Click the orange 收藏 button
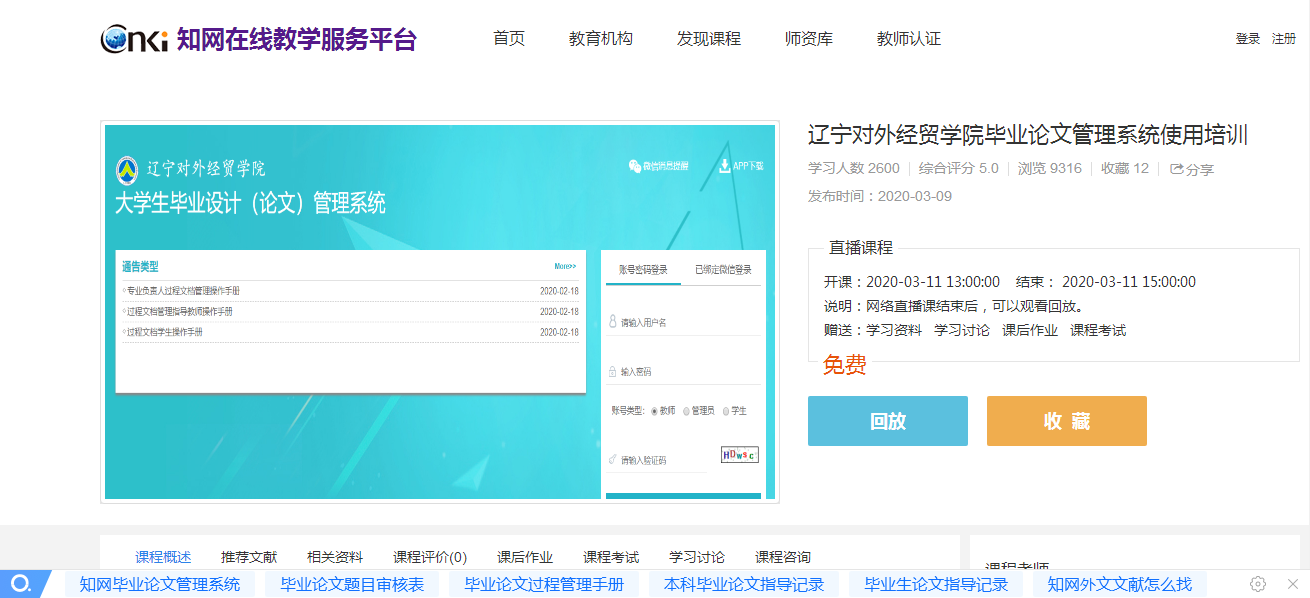The image size is (1310, 598). tap(1067, 421)
